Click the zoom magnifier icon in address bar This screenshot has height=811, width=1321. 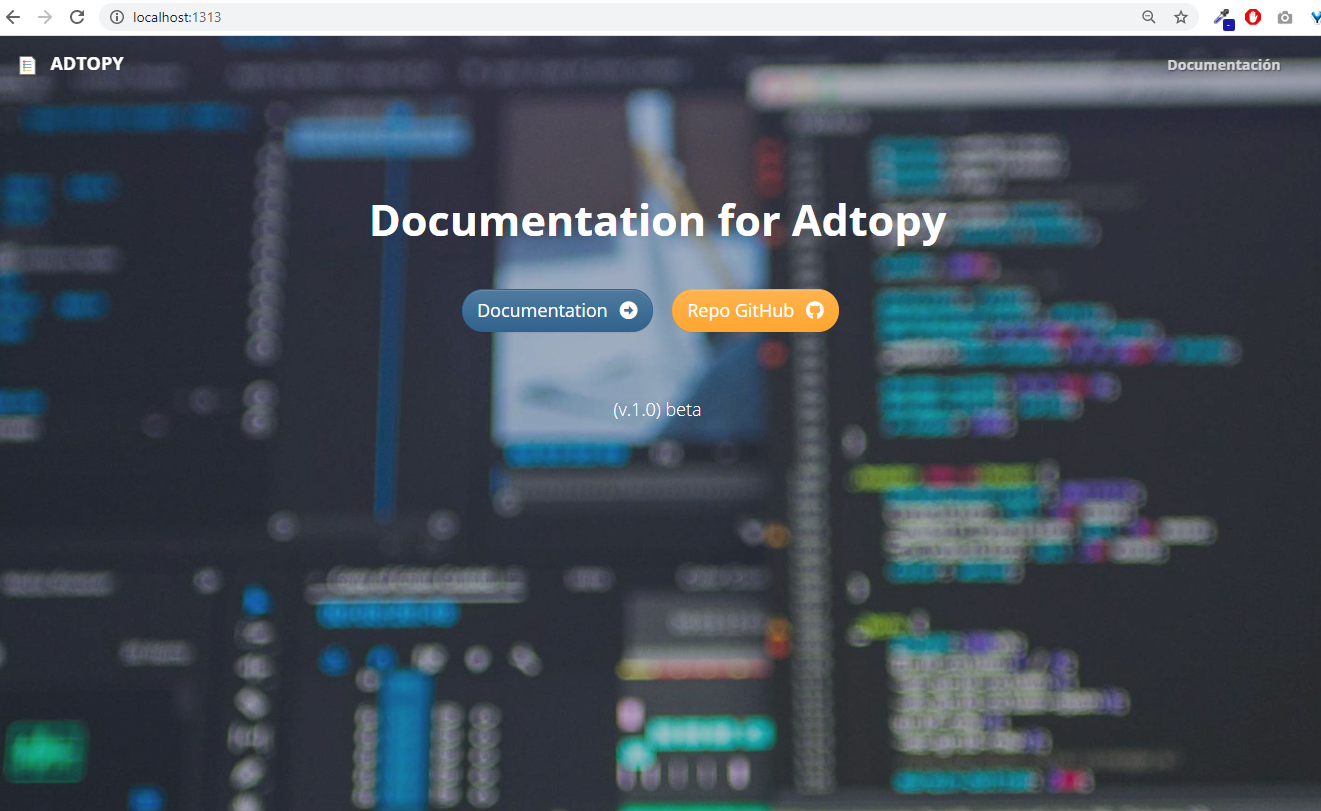click(x=1149, y=17)
